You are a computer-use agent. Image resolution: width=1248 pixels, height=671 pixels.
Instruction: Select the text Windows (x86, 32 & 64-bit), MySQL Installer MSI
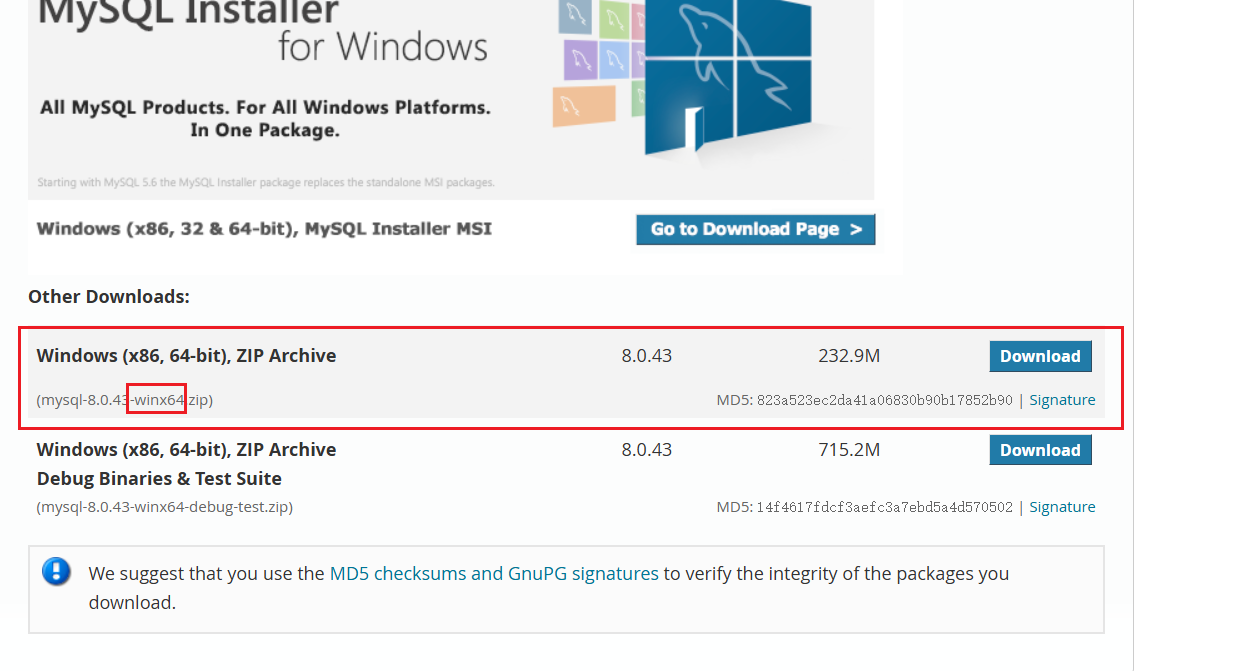point(264,229)
